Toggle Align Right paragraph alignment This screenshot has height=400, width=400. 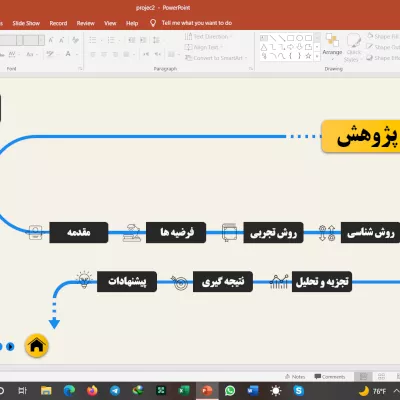pos(115,54)
